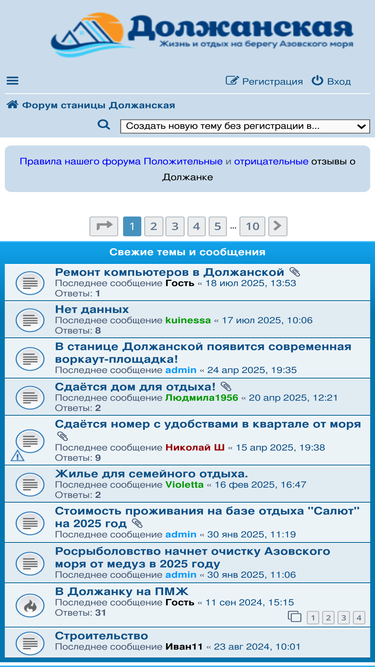Click the Вход login link
Viewport: 375px width, 667px height.
click(x=331, y=81)
